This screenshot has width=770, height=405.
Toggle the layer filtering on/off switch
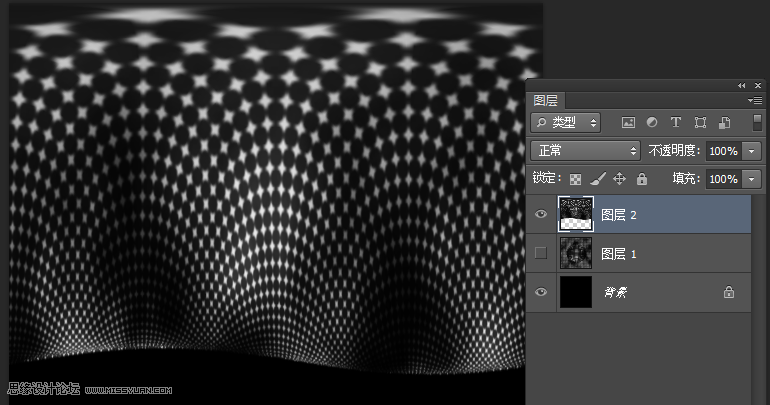(x=757, y=122)
